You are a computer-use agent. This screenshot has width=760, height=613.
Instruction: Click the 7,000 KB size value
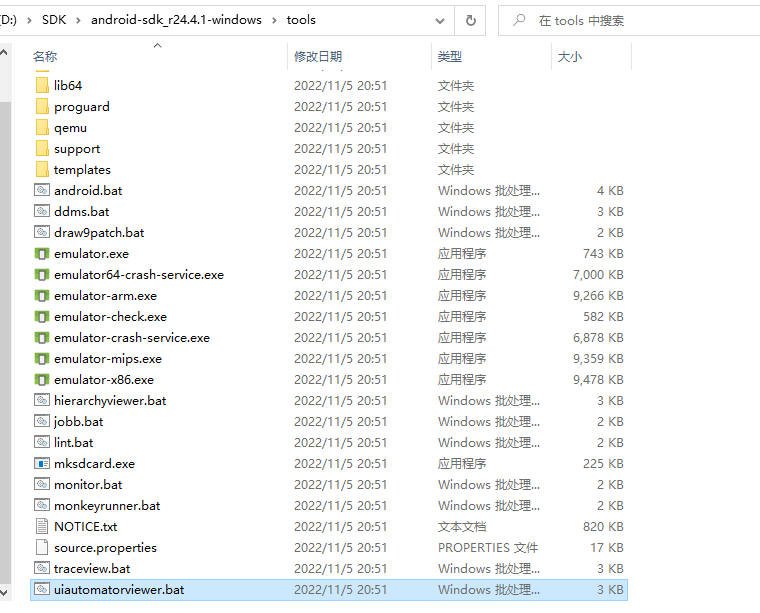tap(598, 274)
